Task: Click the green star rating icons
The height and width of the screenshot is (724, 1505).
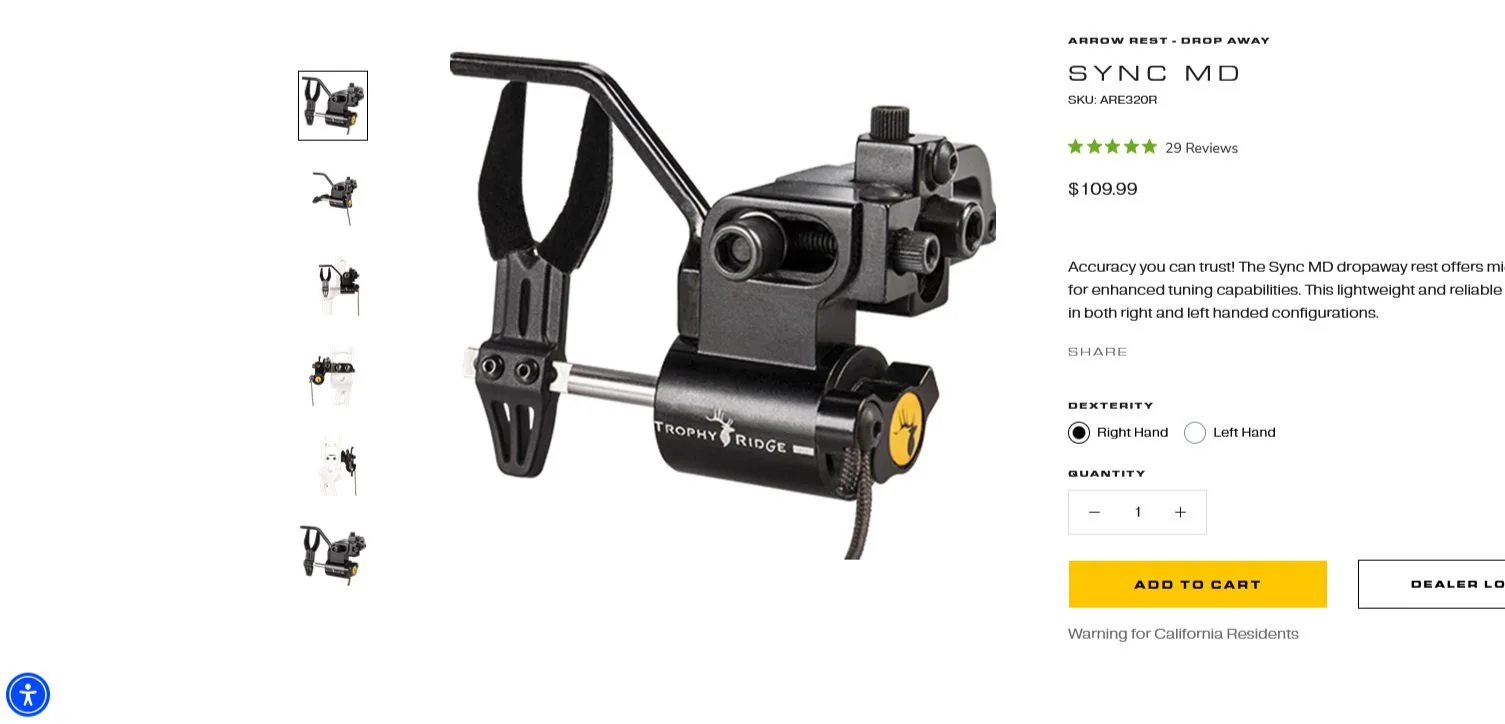Action: click(x=1112, y=147)
